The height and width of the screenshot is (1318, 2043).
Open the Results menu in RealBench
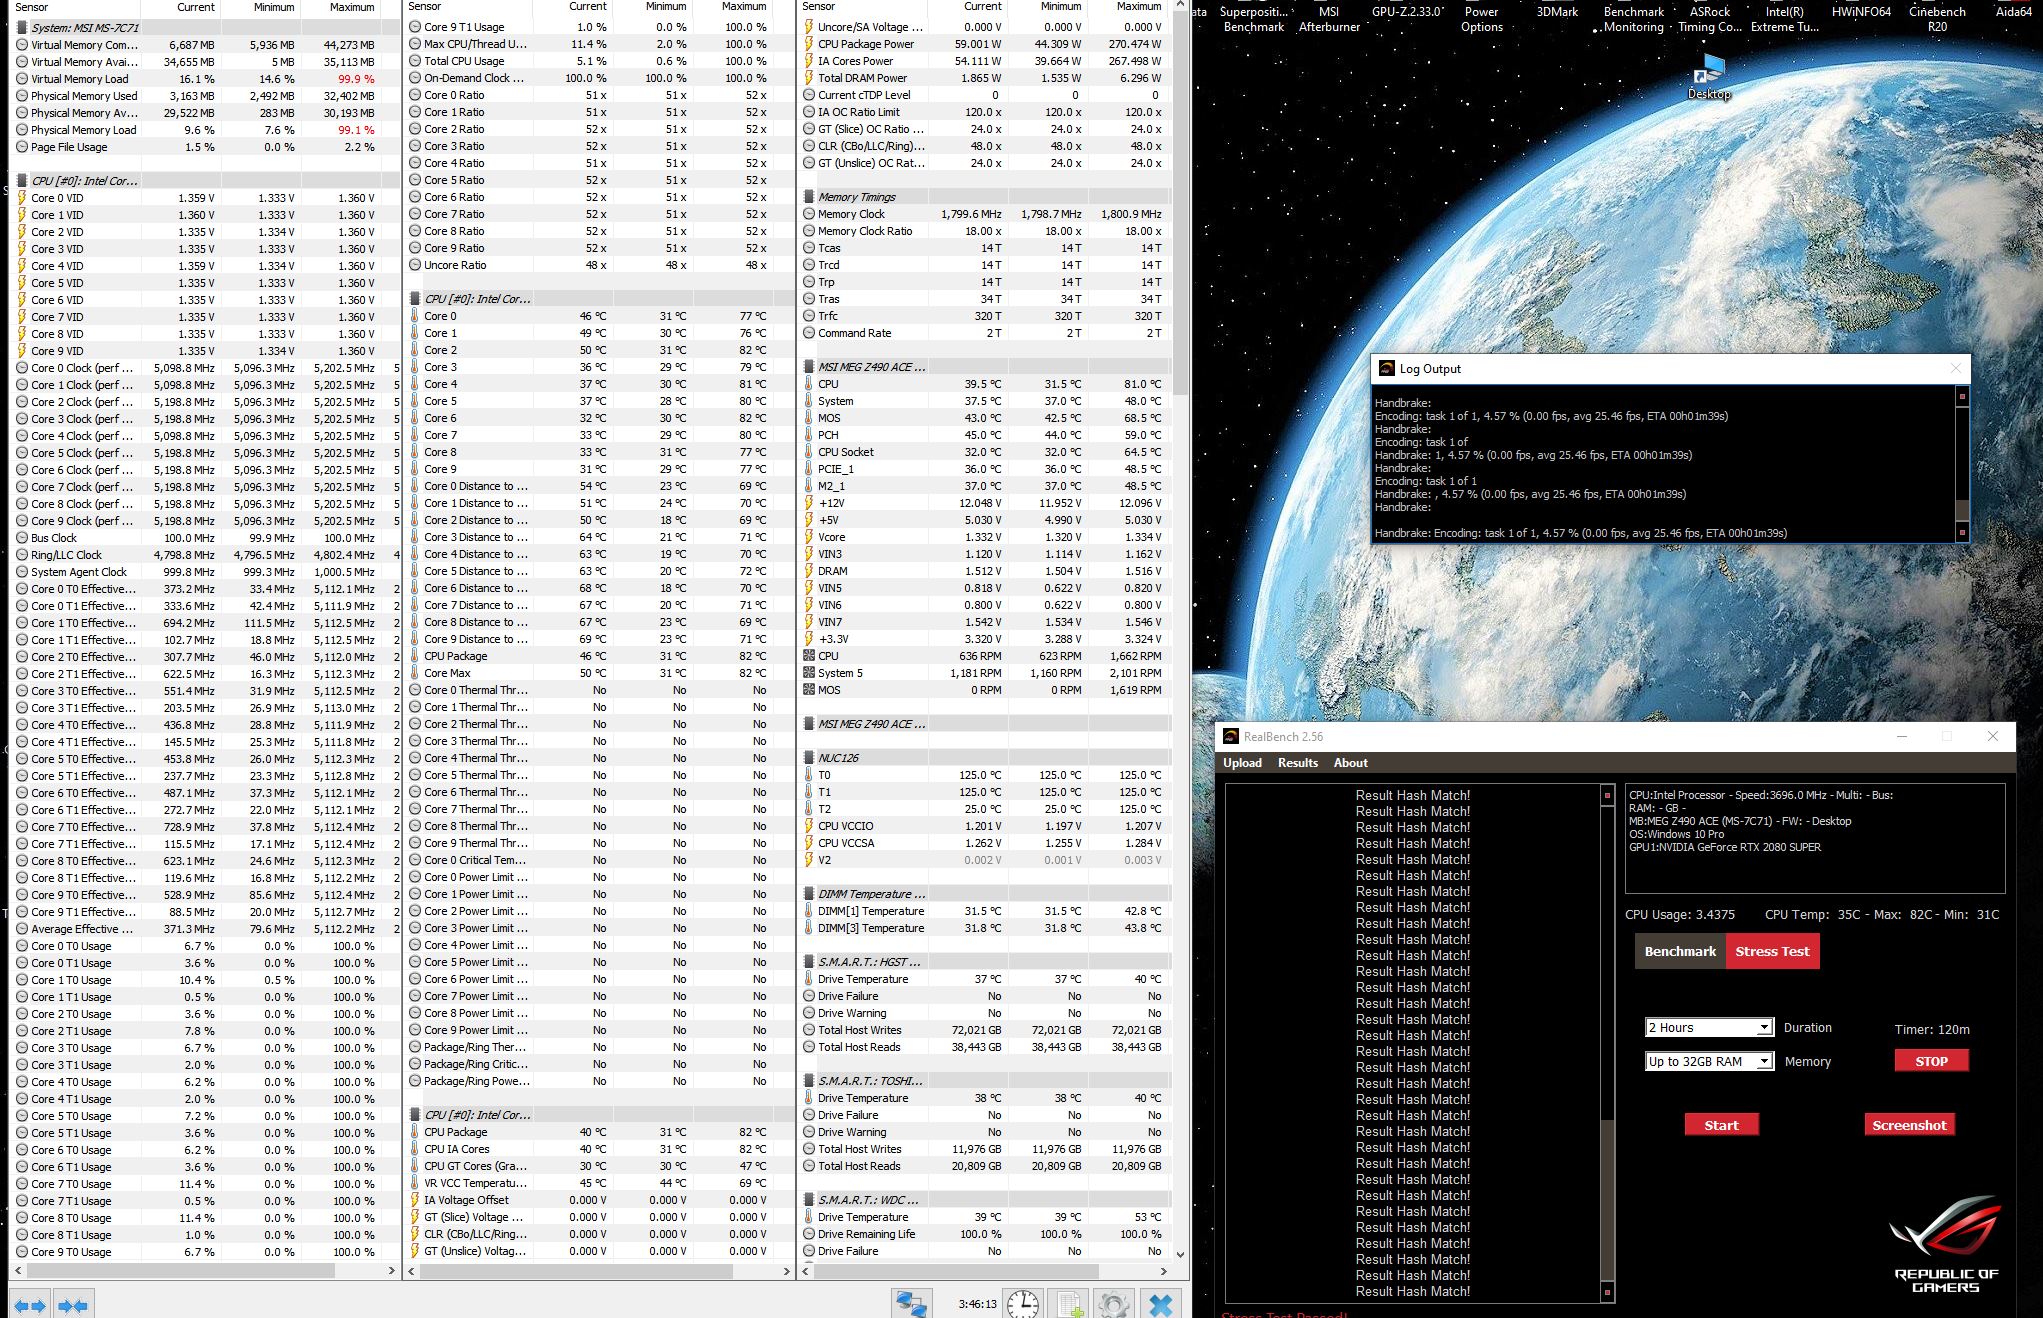click(x=1297, y=763)
